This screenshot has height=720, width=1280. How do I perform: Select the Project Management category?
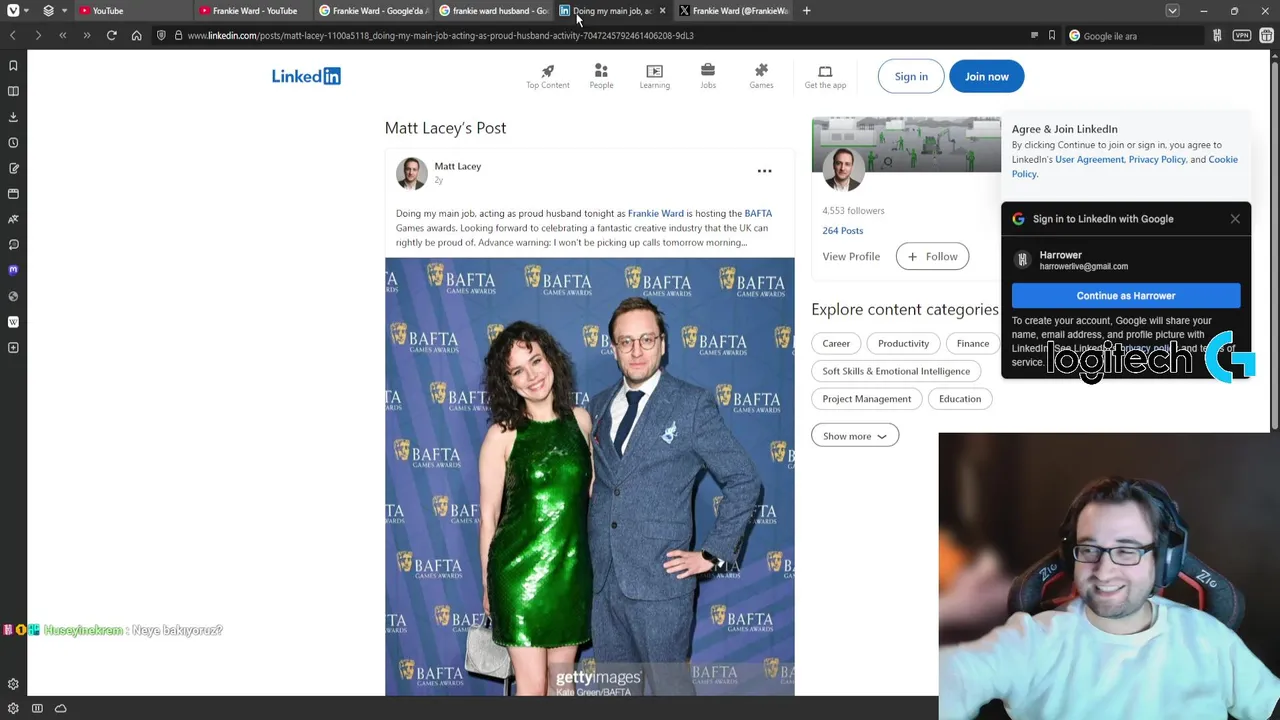point(867,399)
